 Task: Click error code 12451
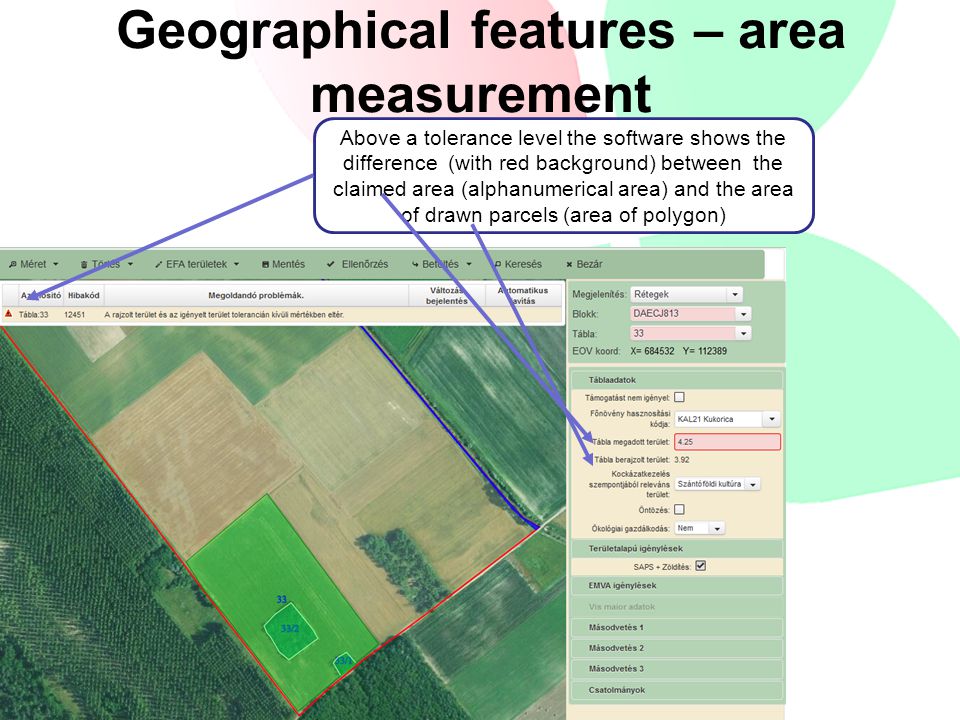pyautogui.click(x=75, y=315)
